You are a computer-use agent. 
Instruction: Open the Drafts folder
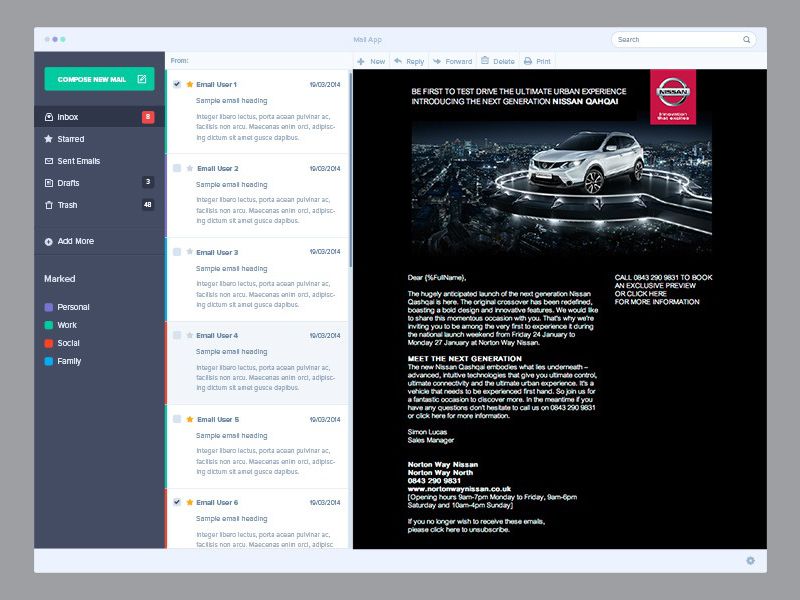click(99, 183)
